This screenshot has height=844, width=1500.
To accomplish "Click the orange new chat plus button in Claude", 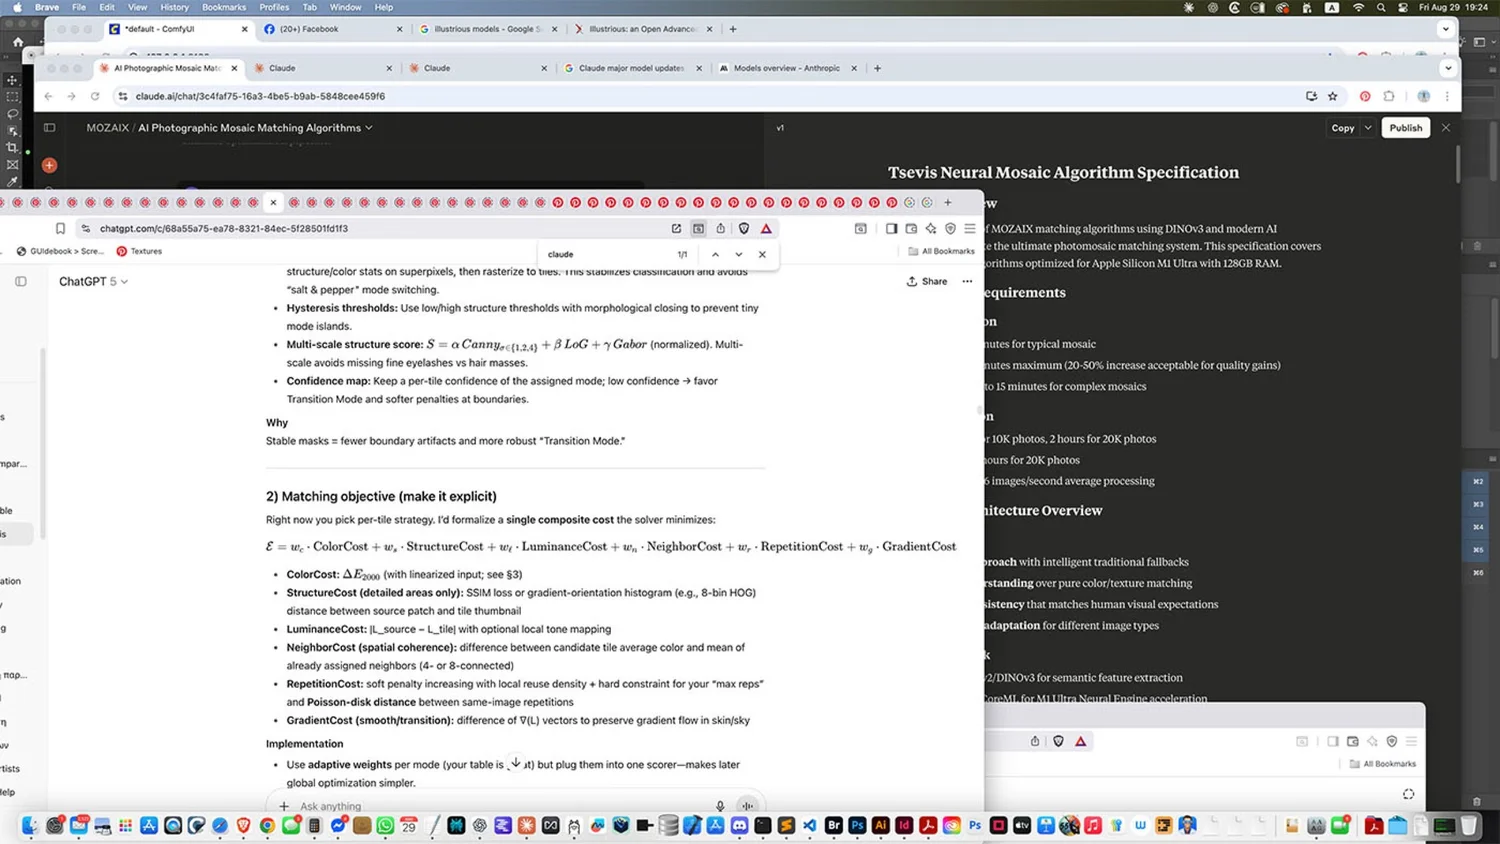I will [49, 165].
